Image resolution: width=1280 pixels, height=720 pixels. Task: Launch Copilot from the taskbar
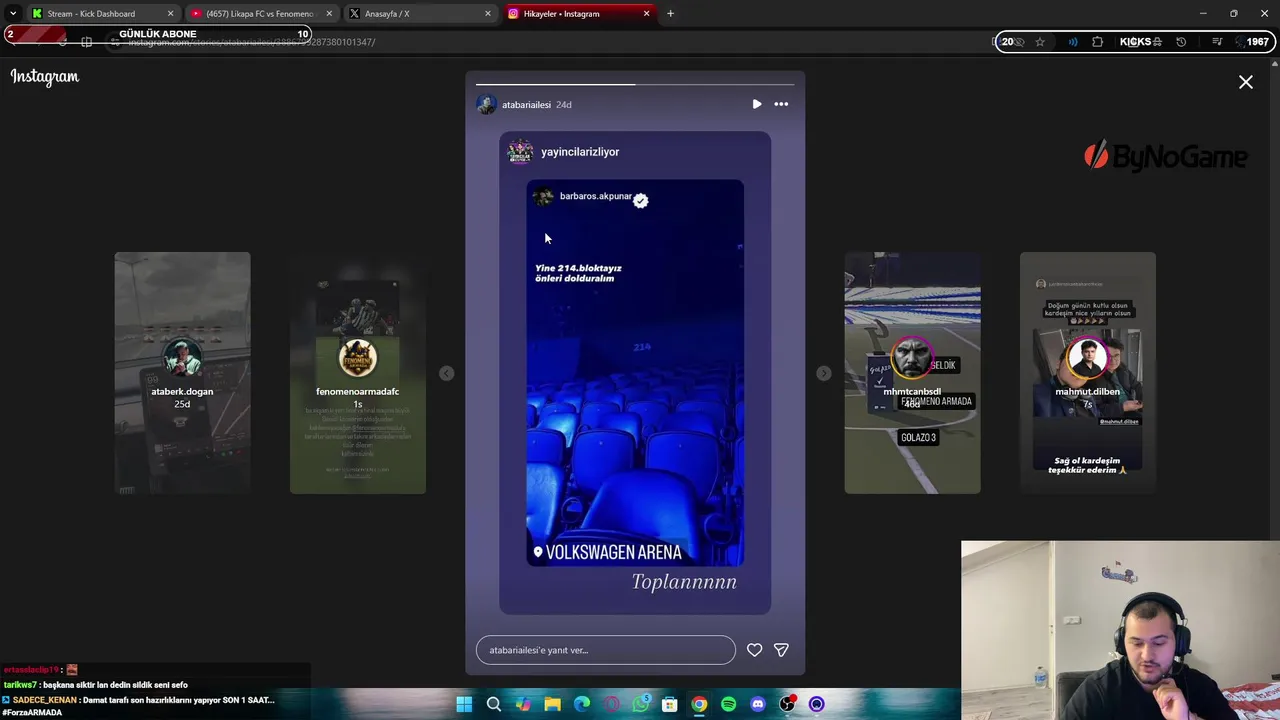pyautogui.click(x=523, y=704)
